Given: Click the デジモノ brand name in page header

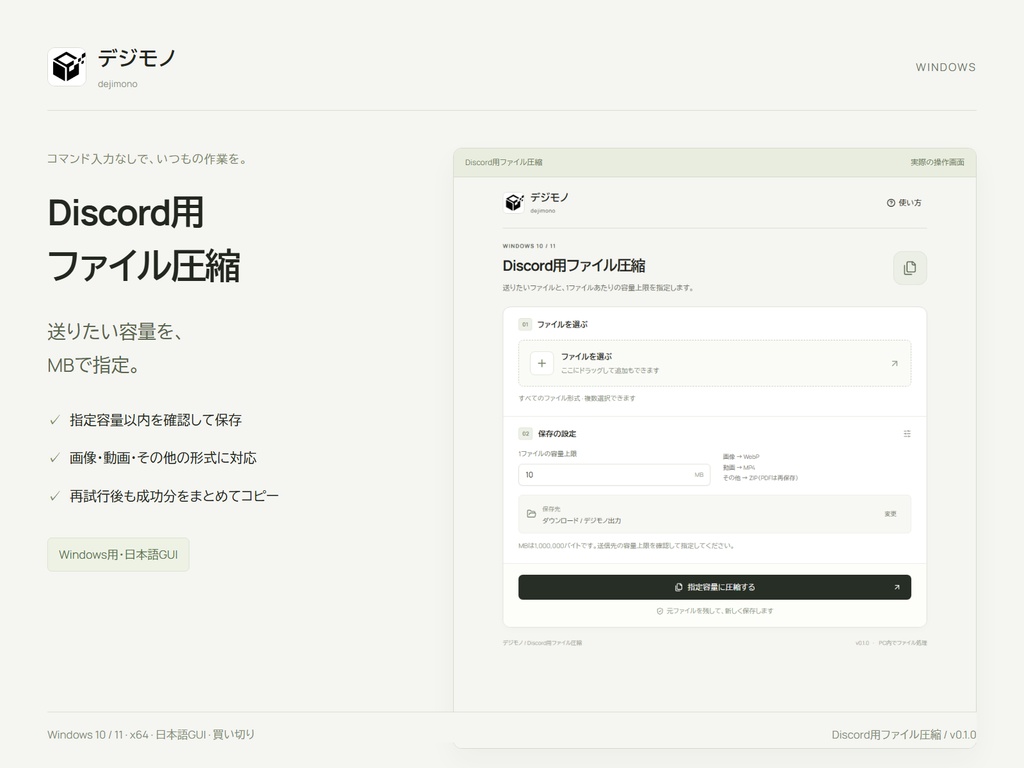Looking at the screenshot, I should click(137, 59).
